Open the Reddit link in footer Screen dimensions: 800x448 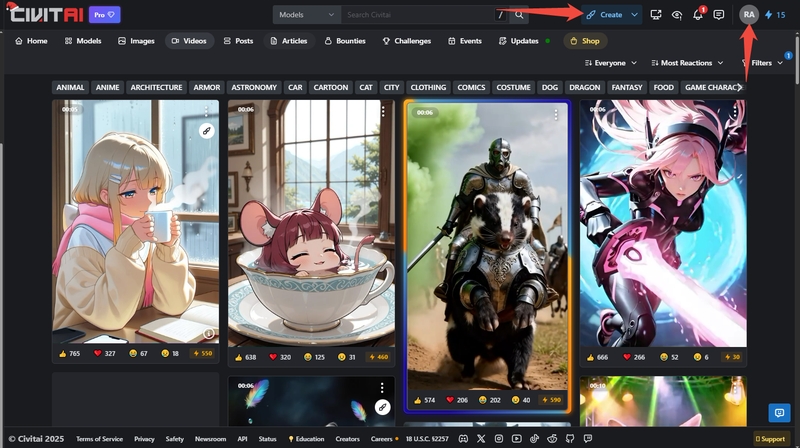coord(551,439)
